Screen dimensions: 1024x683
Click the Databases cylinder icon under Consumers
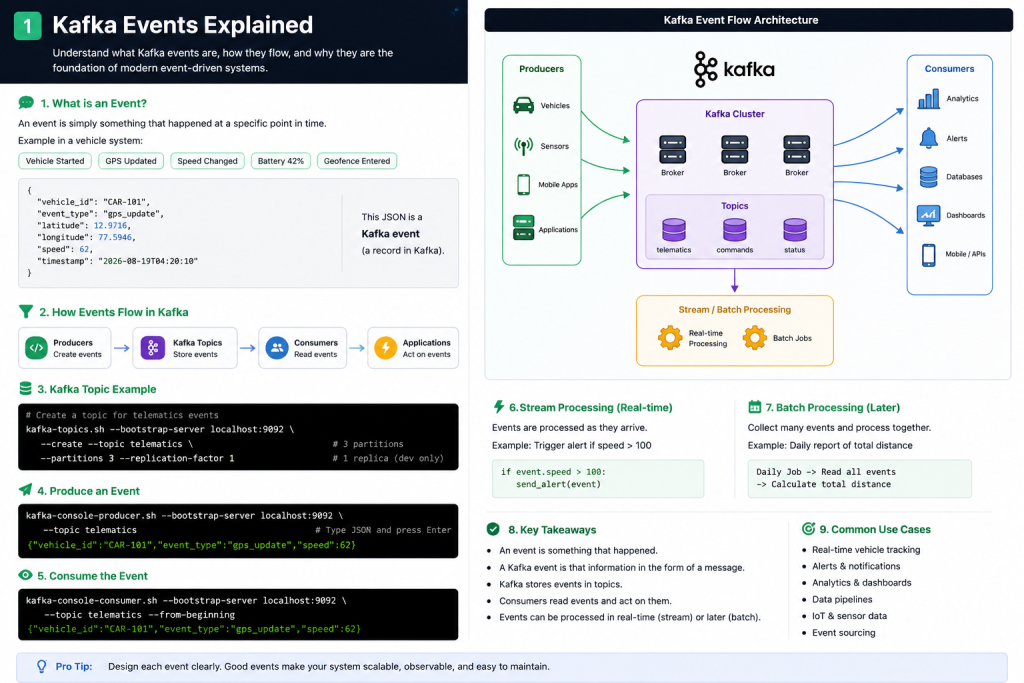point(928,177)
